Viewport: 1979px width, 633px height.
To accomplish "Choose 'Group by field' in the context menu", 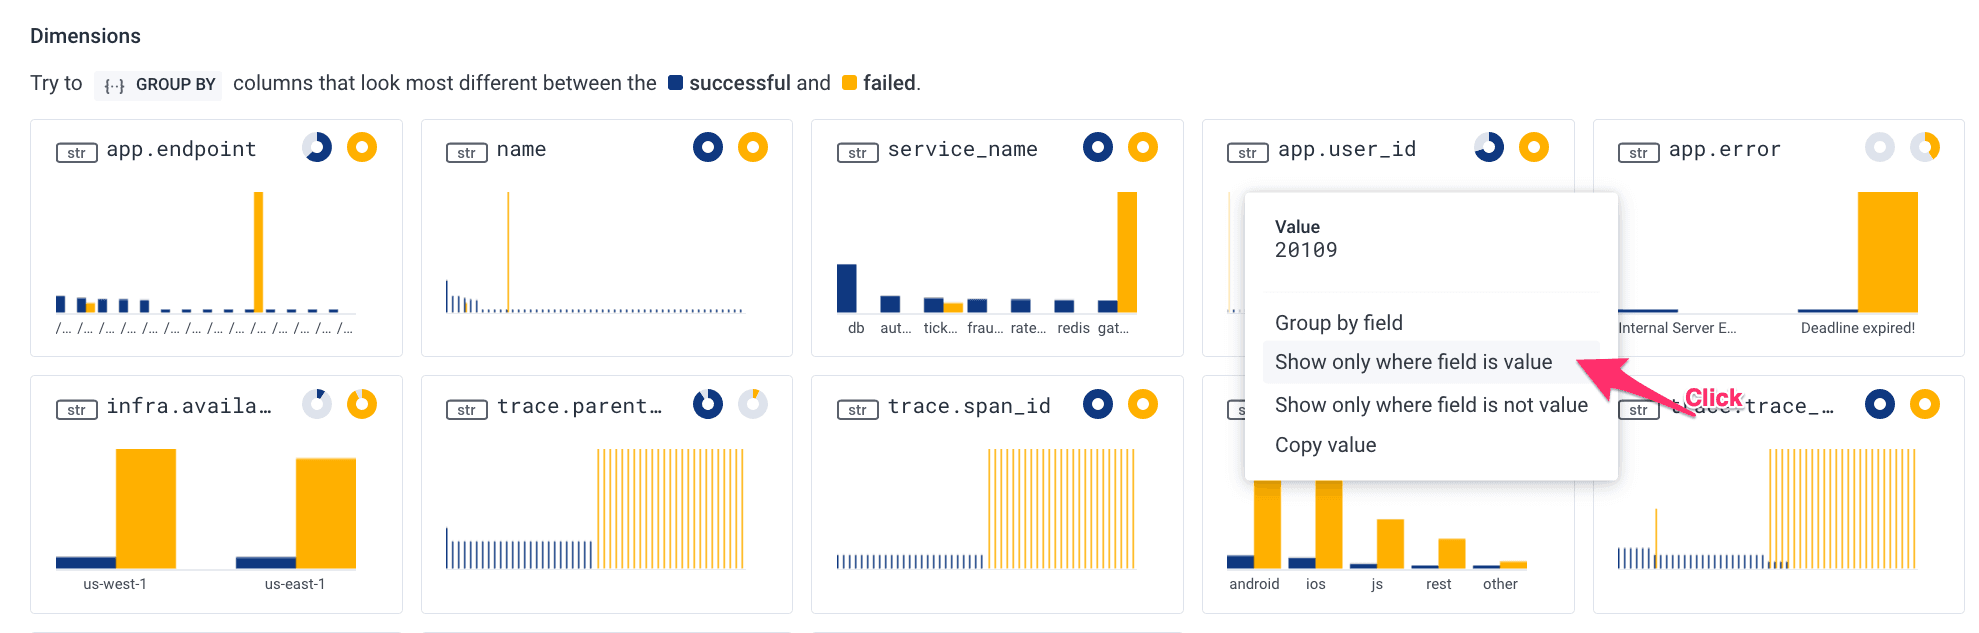I will (1339, 323).
